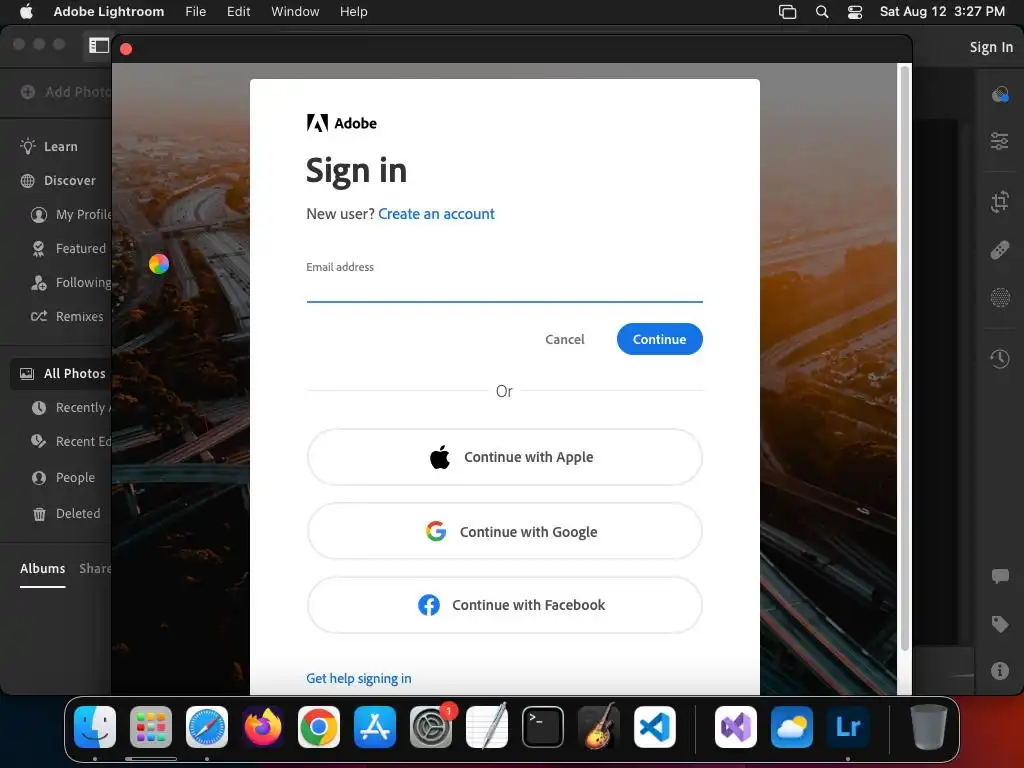1024x768 pixels.
Task: Open the Help menu
Action: coord(353,12)
